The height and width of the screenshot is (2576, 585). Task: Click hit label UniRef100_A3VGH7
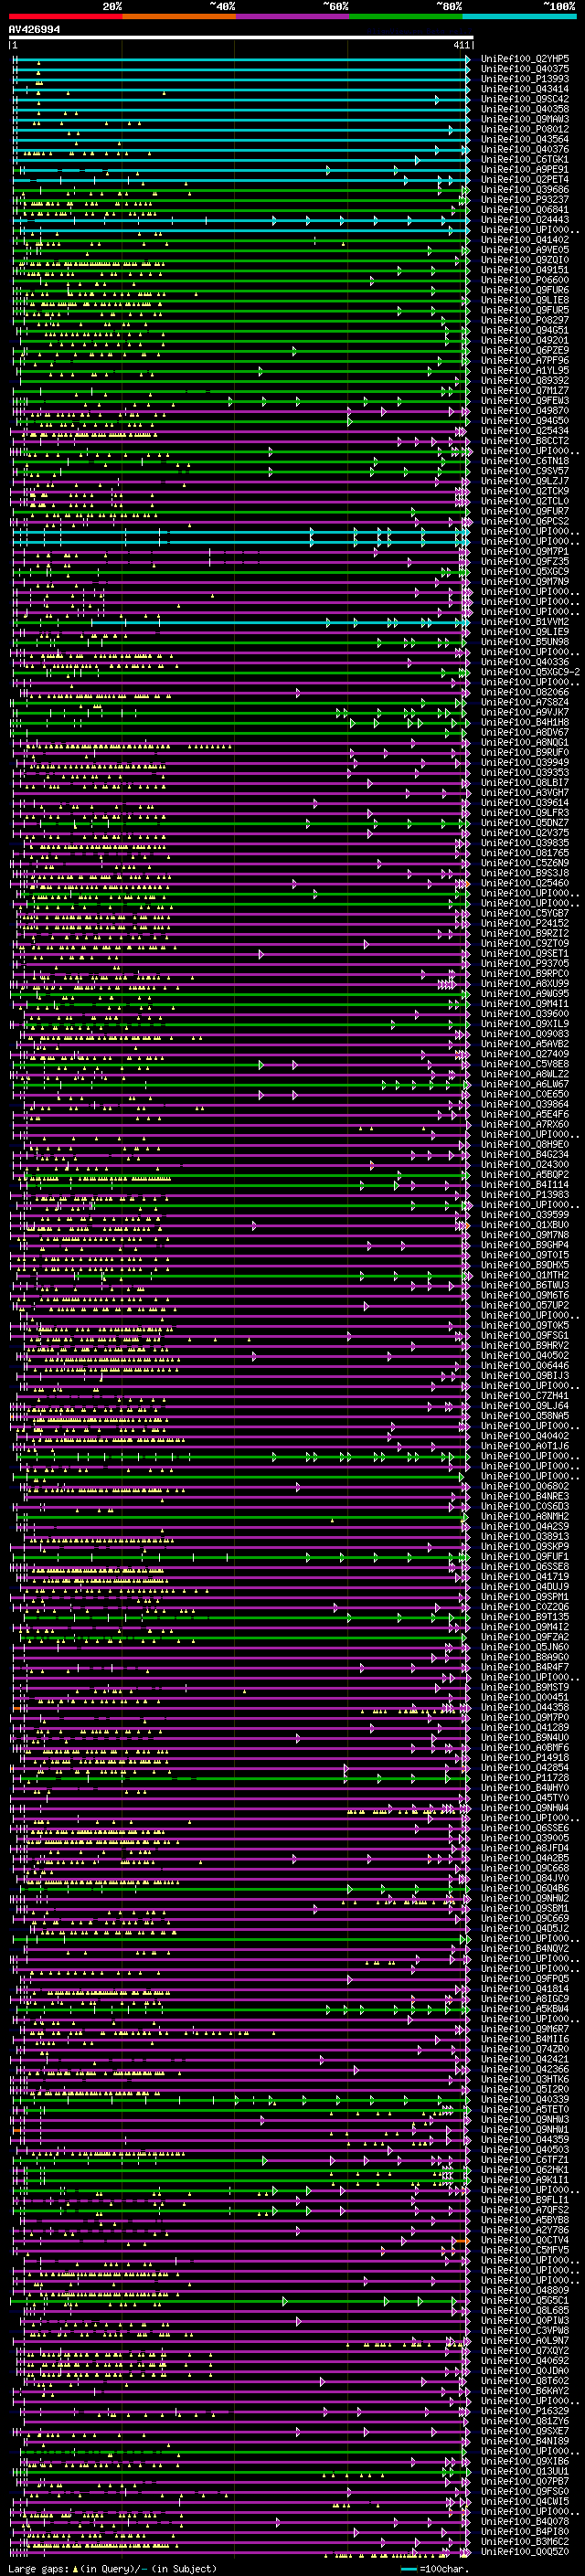tap(525, 792)
